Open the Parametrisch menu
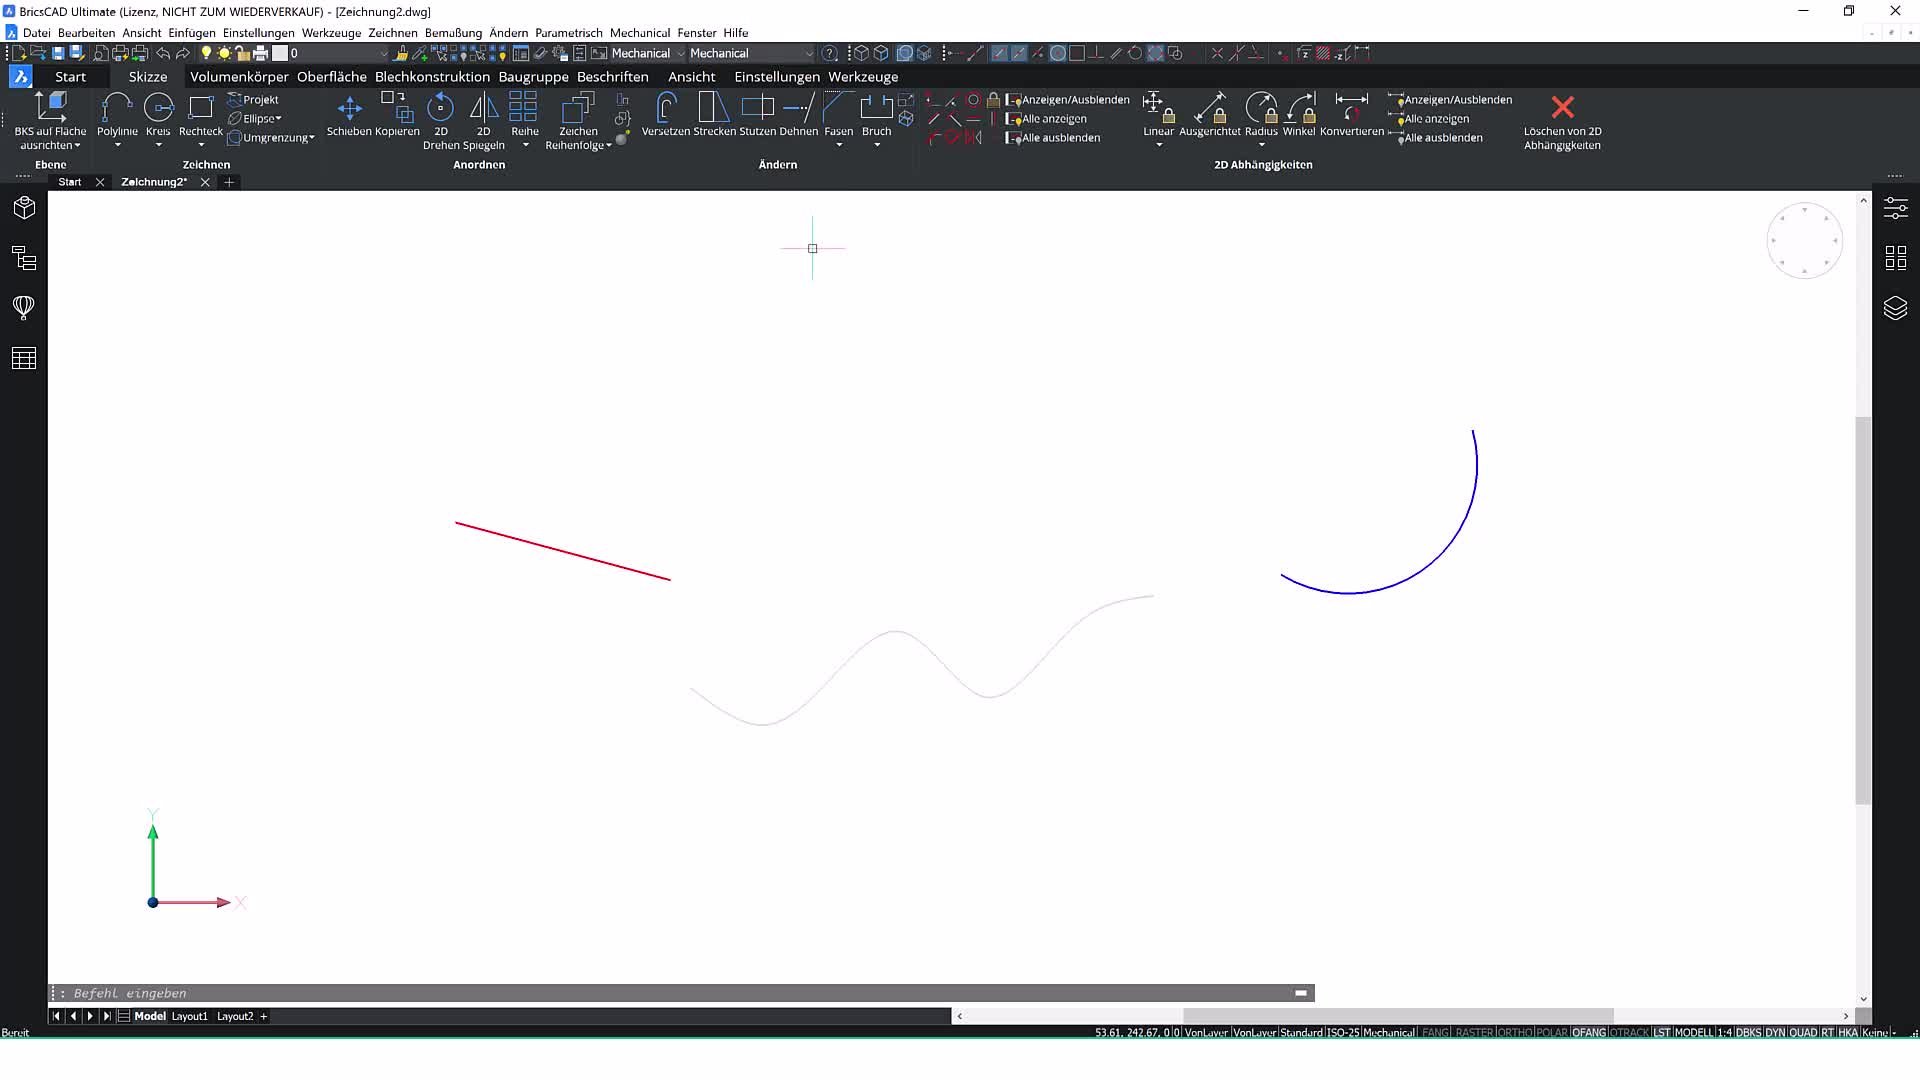The image size is (1920, 1080). (x=569, y=33)
